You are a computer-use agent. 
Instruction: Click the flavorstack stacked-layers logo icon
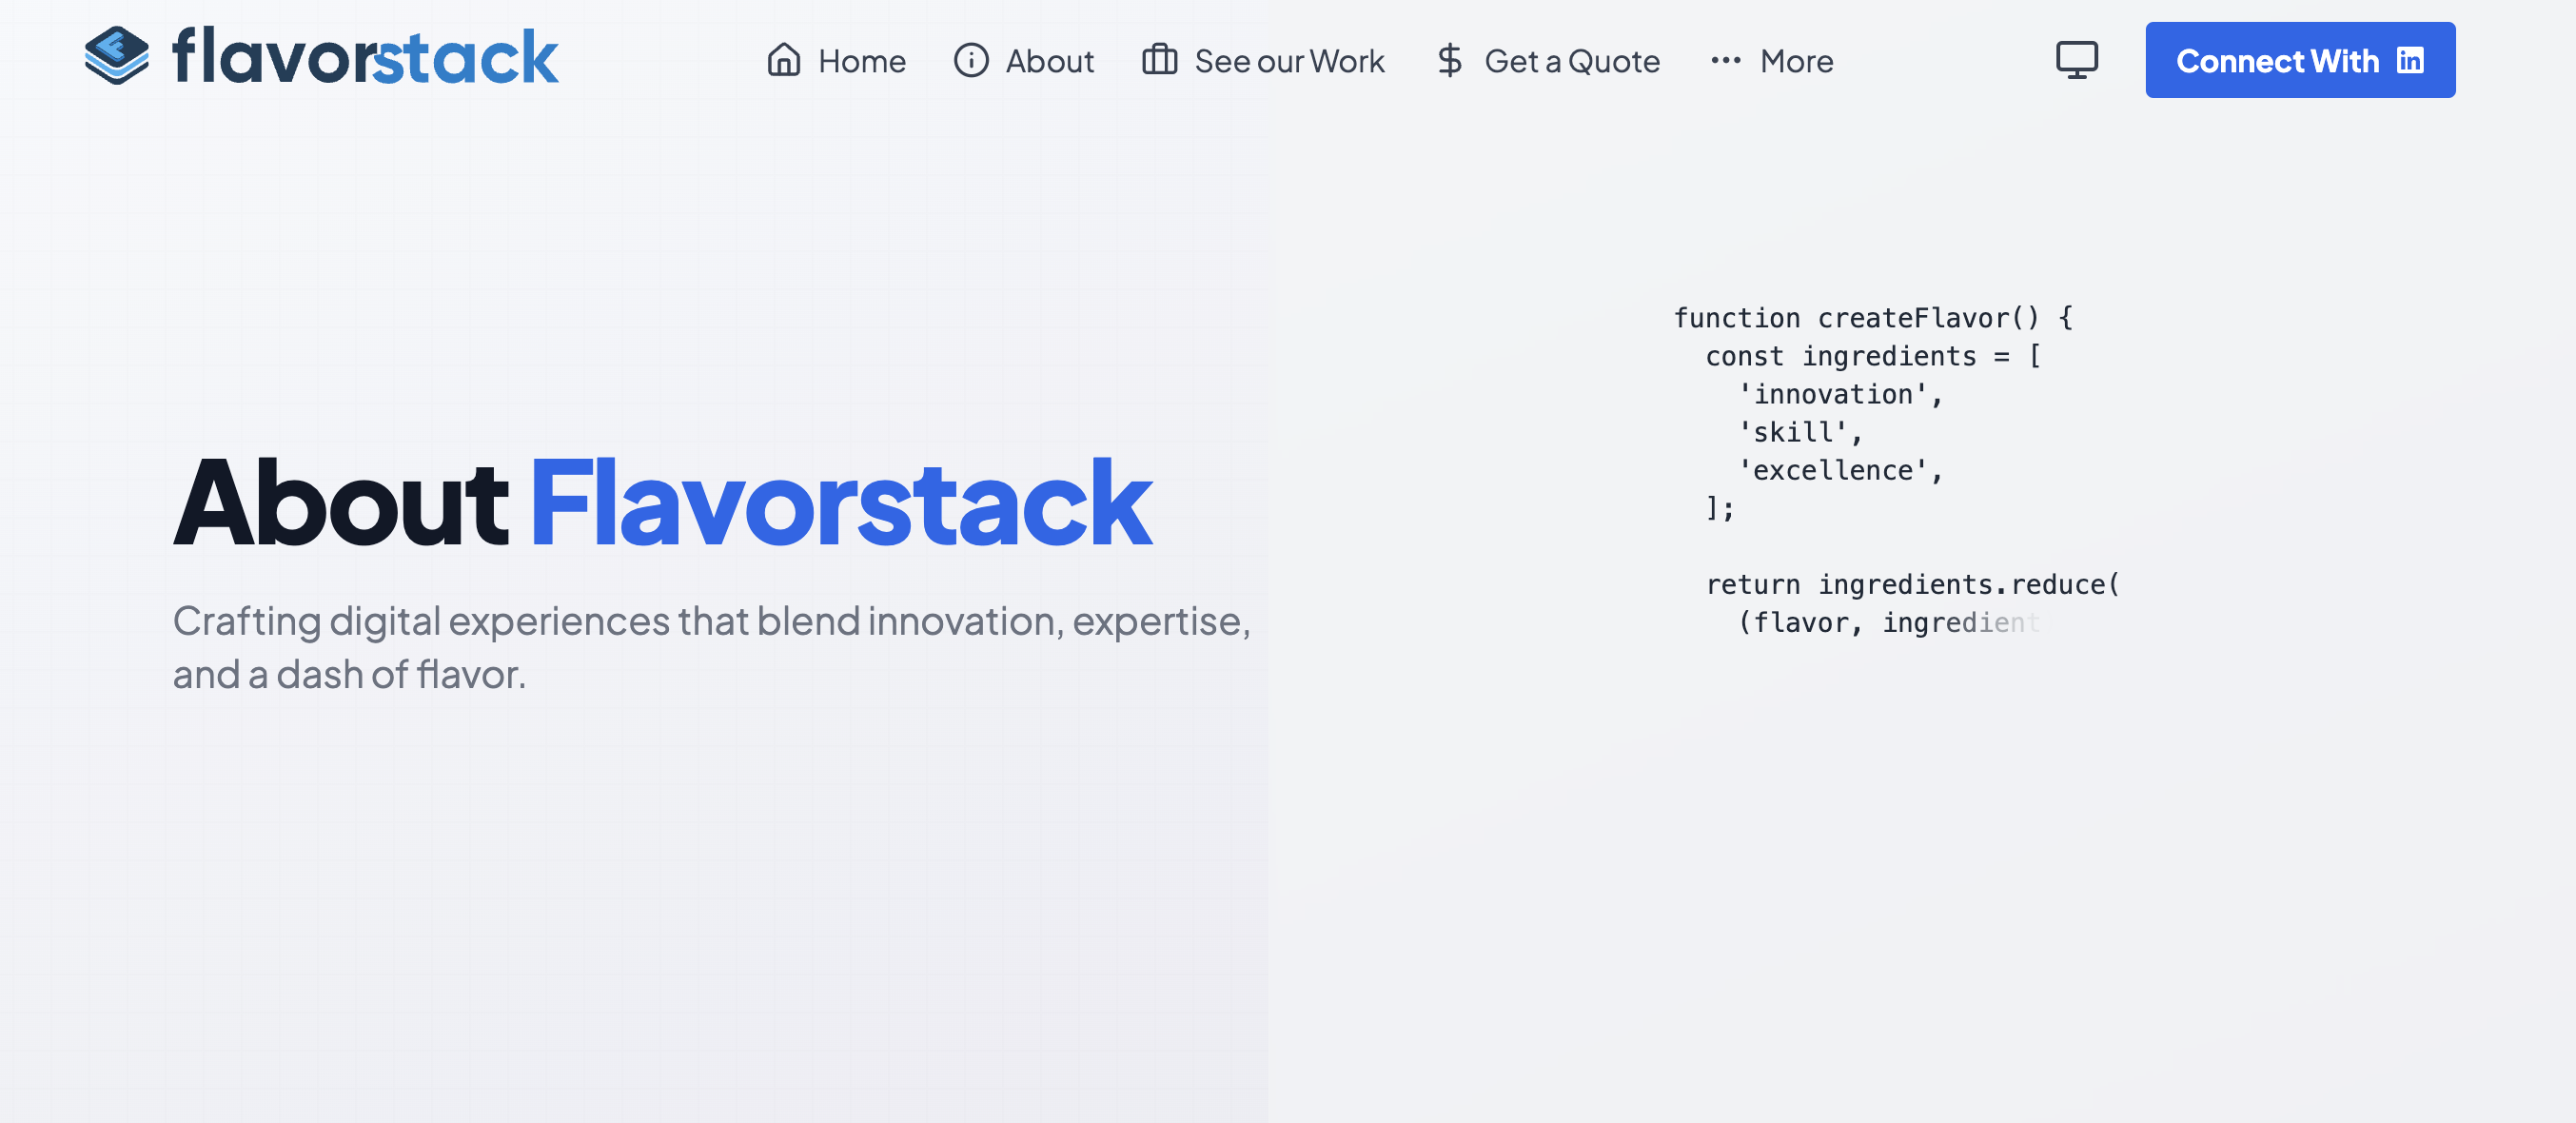[x=117, y=56]
